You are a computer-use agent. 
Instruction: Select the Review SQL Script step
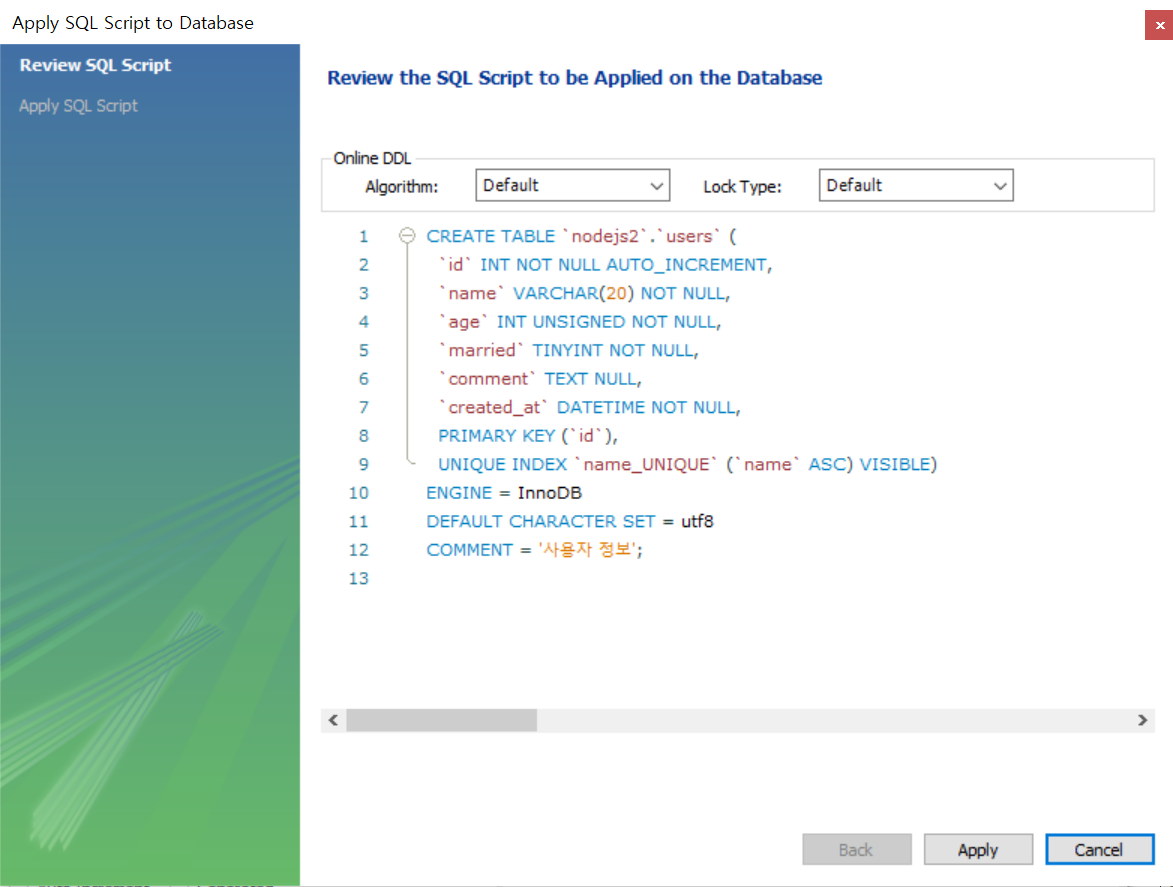click(95, 65)
